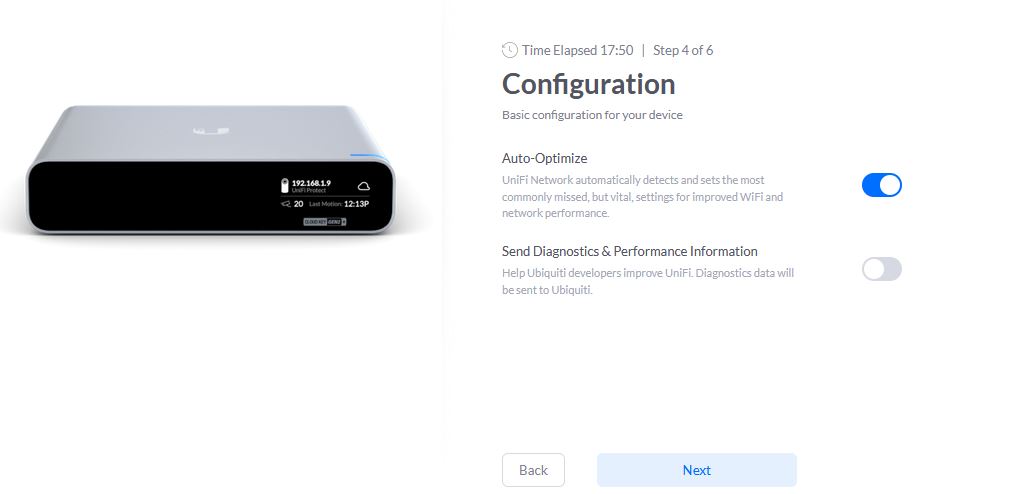This screenshot has height=494, width=1028.
Task: Click the white device icon left of 192.168.1.9
Action: coord(285,186)
